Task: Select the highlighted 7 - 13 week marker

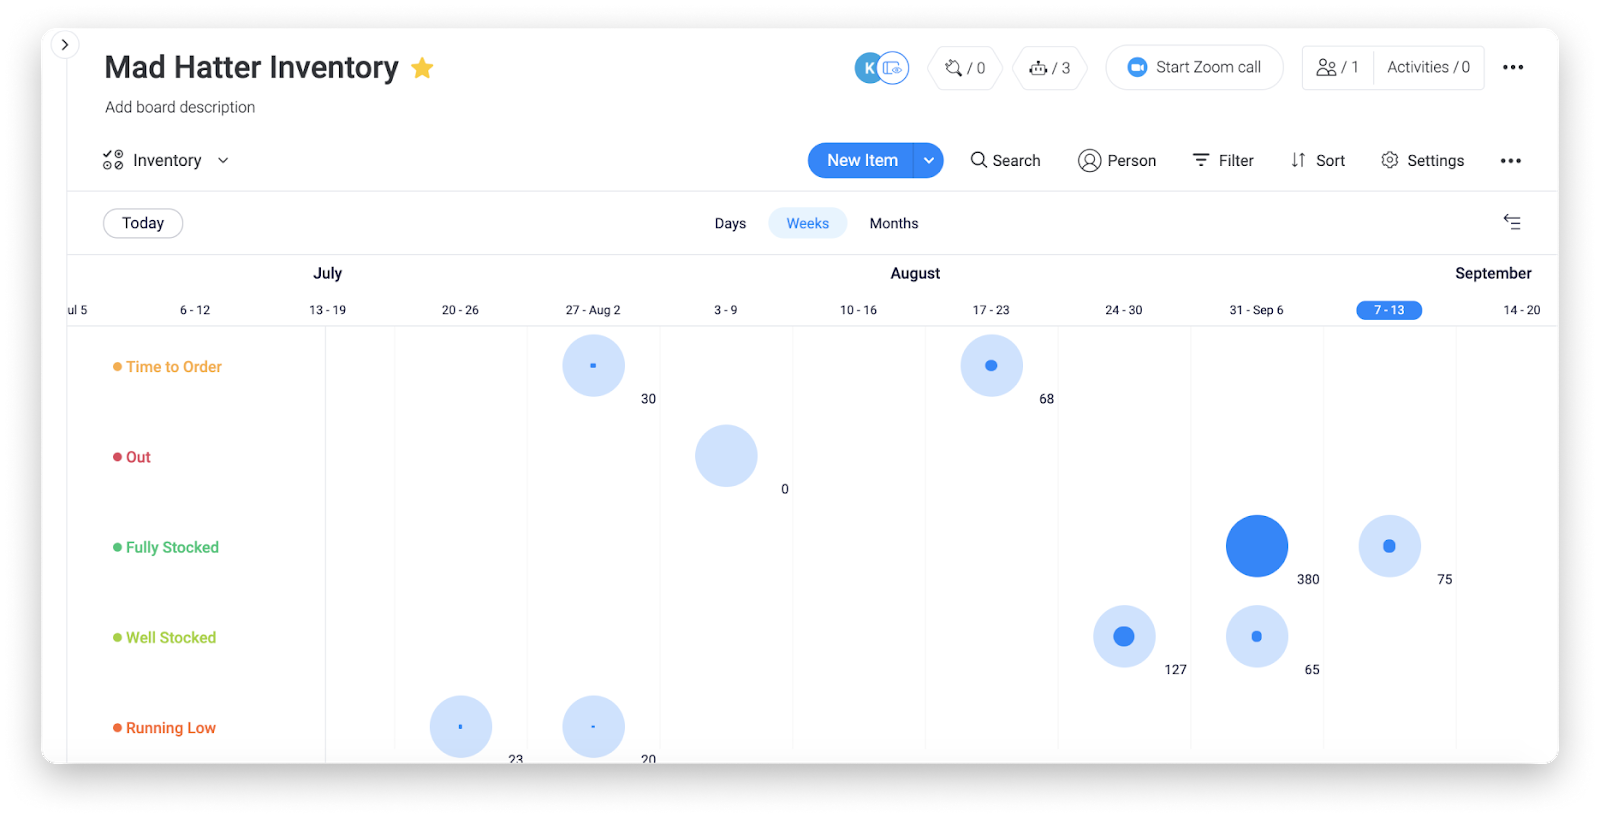Action: (x=1389, y=310)
